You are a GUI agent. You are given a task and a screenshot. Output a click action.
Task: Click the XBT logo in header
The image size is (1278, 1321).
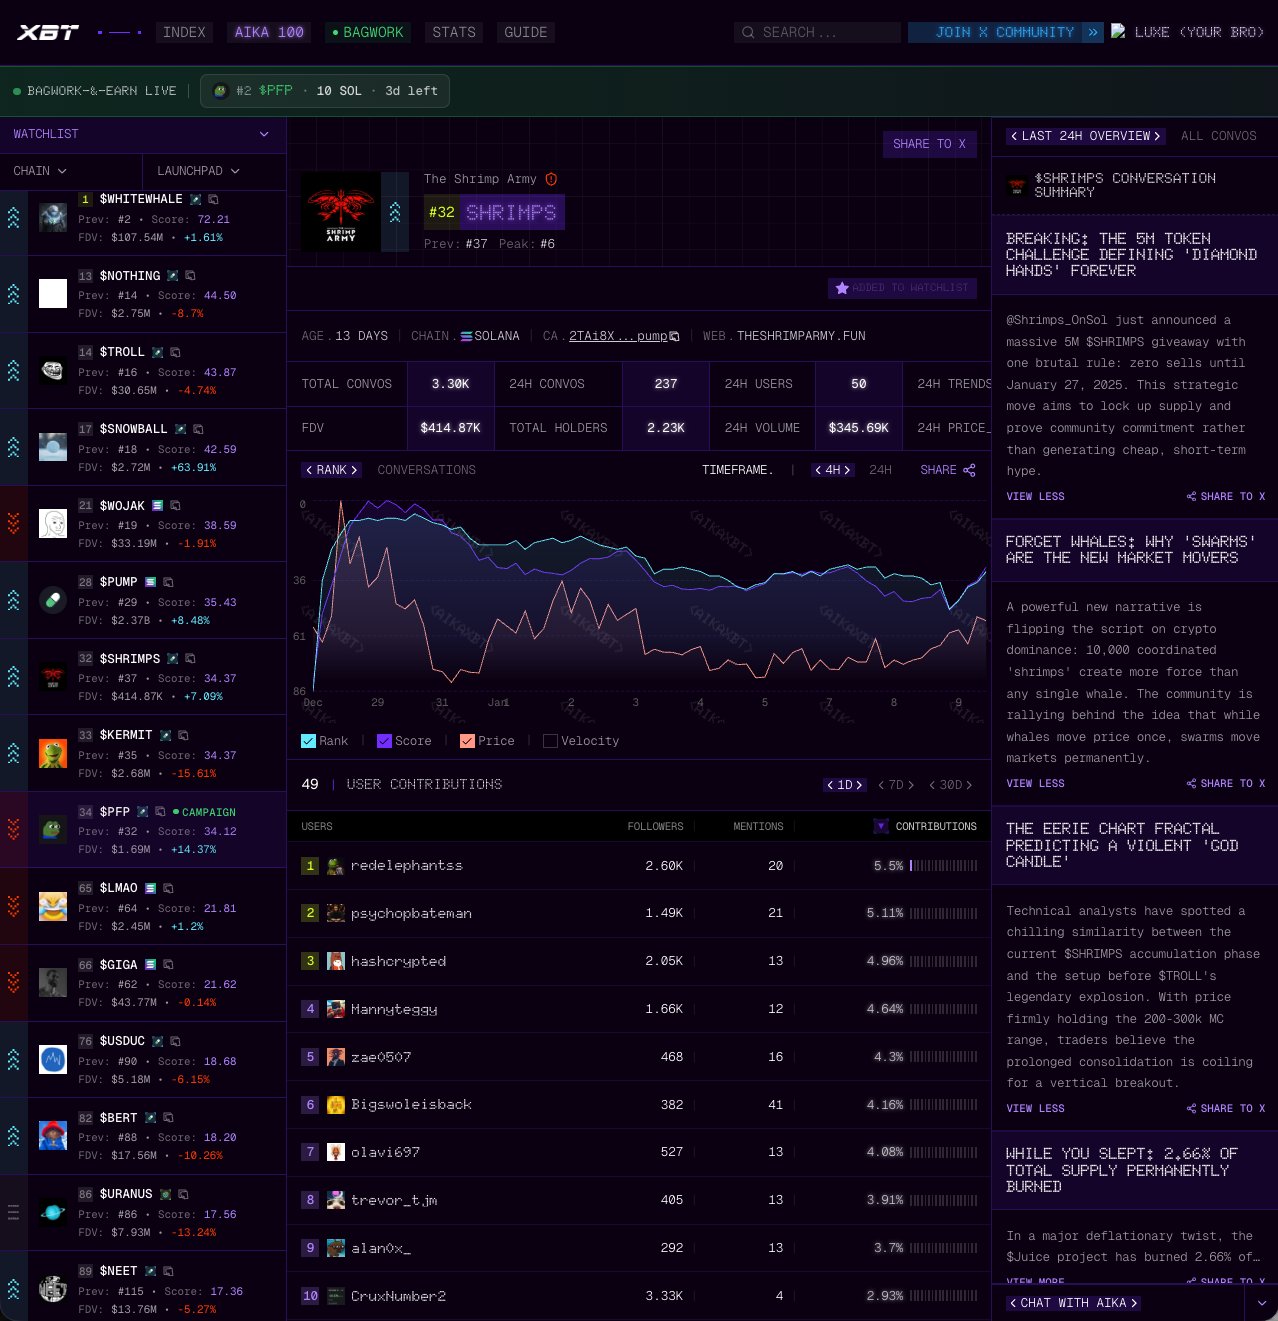pyautogui.click(x=48, y=32)
